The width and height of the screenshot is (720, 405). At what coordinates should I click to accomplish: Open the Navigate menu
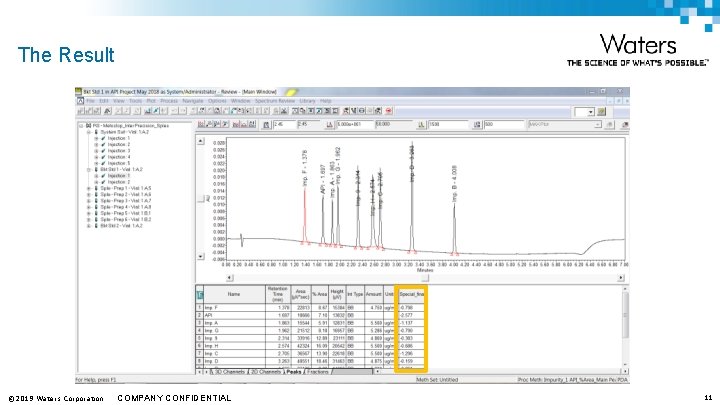(x=192, y=101)
